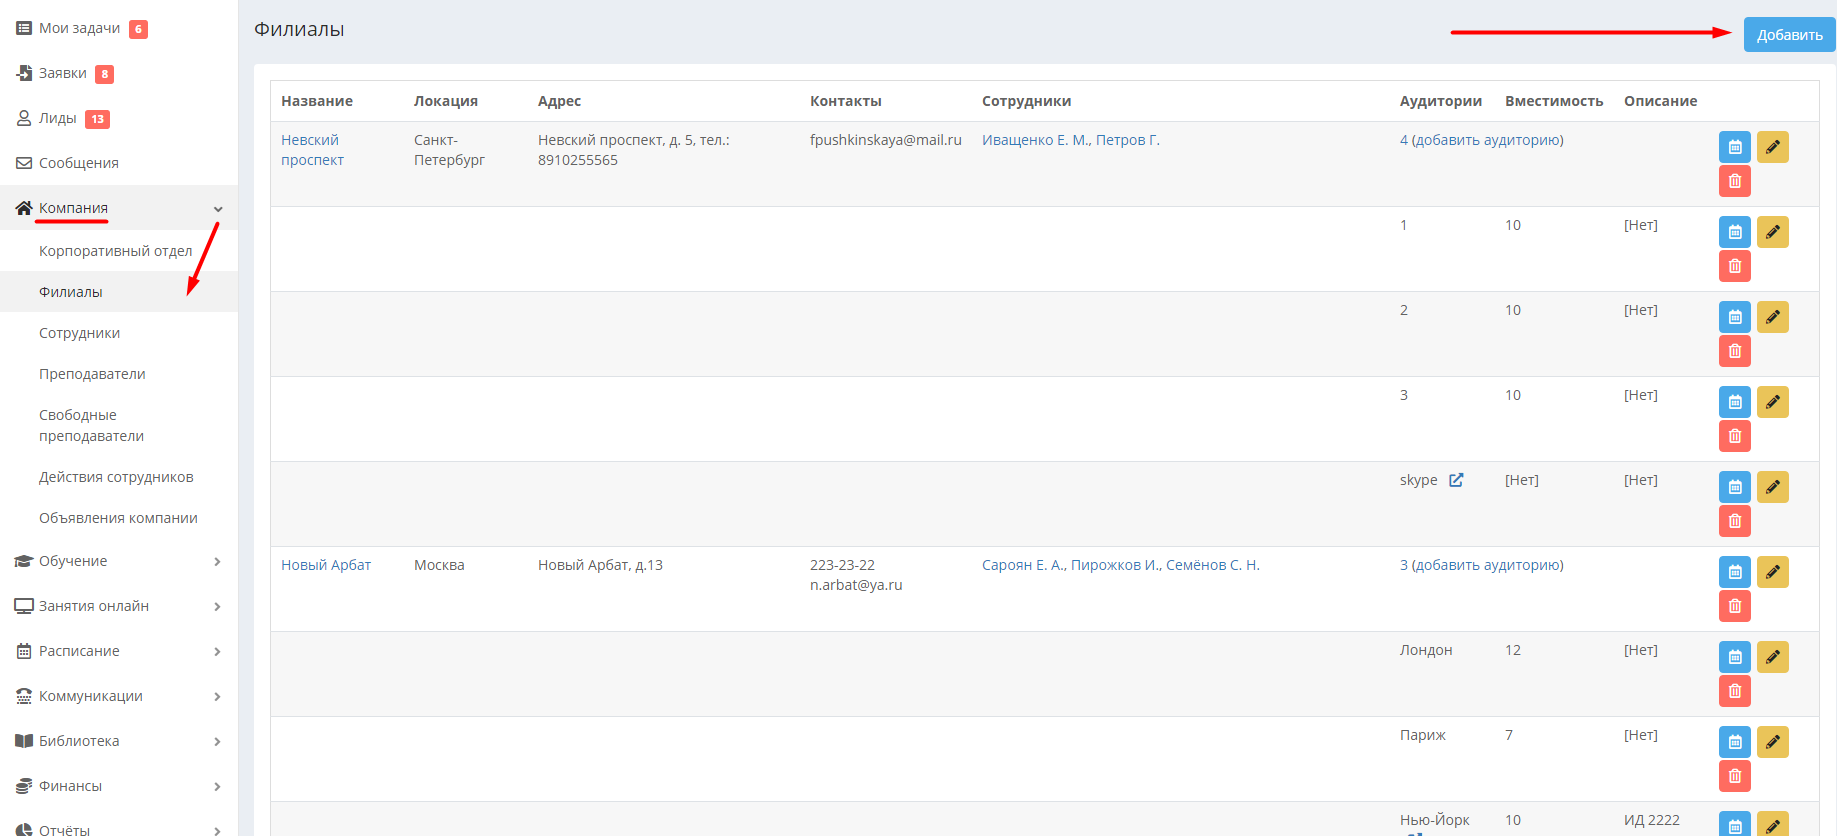Screen dimensions: 1837x836
Task: Open calendar for the skype auditorium
Action: 1735,487
